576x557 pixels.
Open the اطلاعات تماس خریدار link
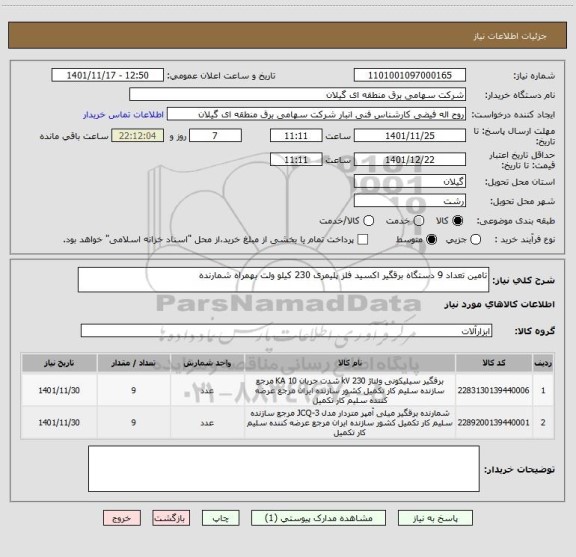coord(123,115)
